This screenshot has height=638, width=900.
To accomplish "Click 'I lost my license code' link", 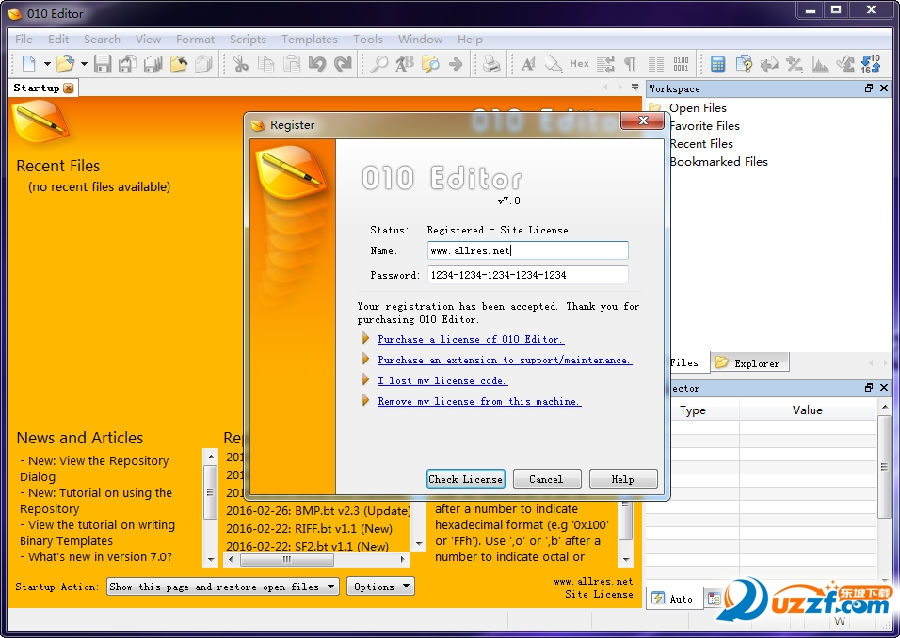I will pos(442,380).
